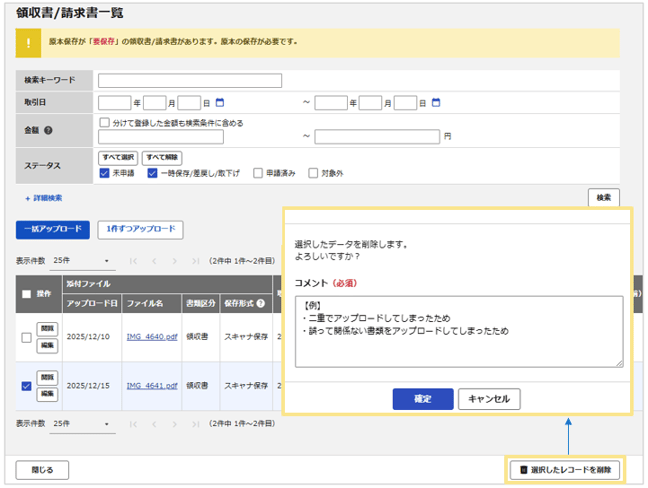Go to previous page in upper pager
Image resolution: width=648 pixels, height=488 pixels.
pyautogui.click(x=154, y=261)
